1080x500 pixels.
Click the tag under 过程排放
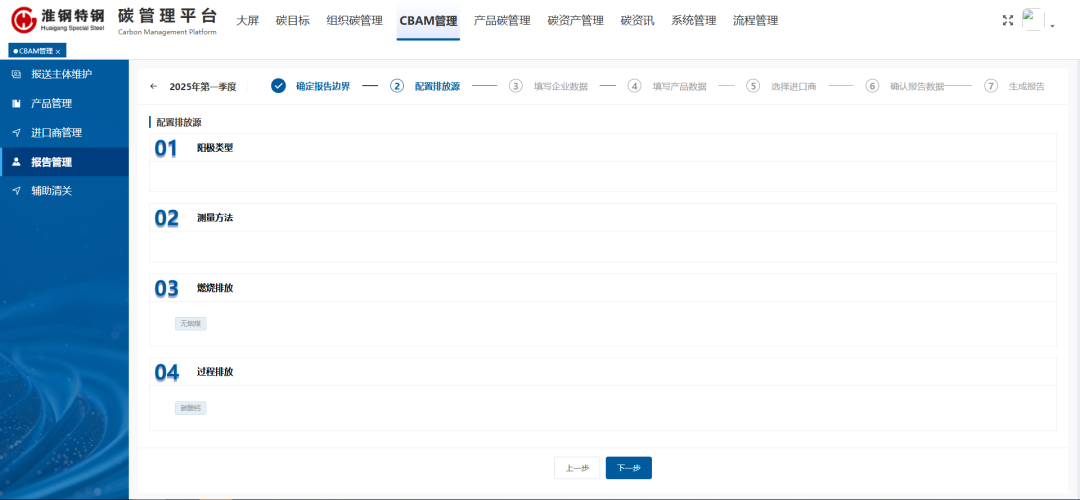(x=191, y=408)
